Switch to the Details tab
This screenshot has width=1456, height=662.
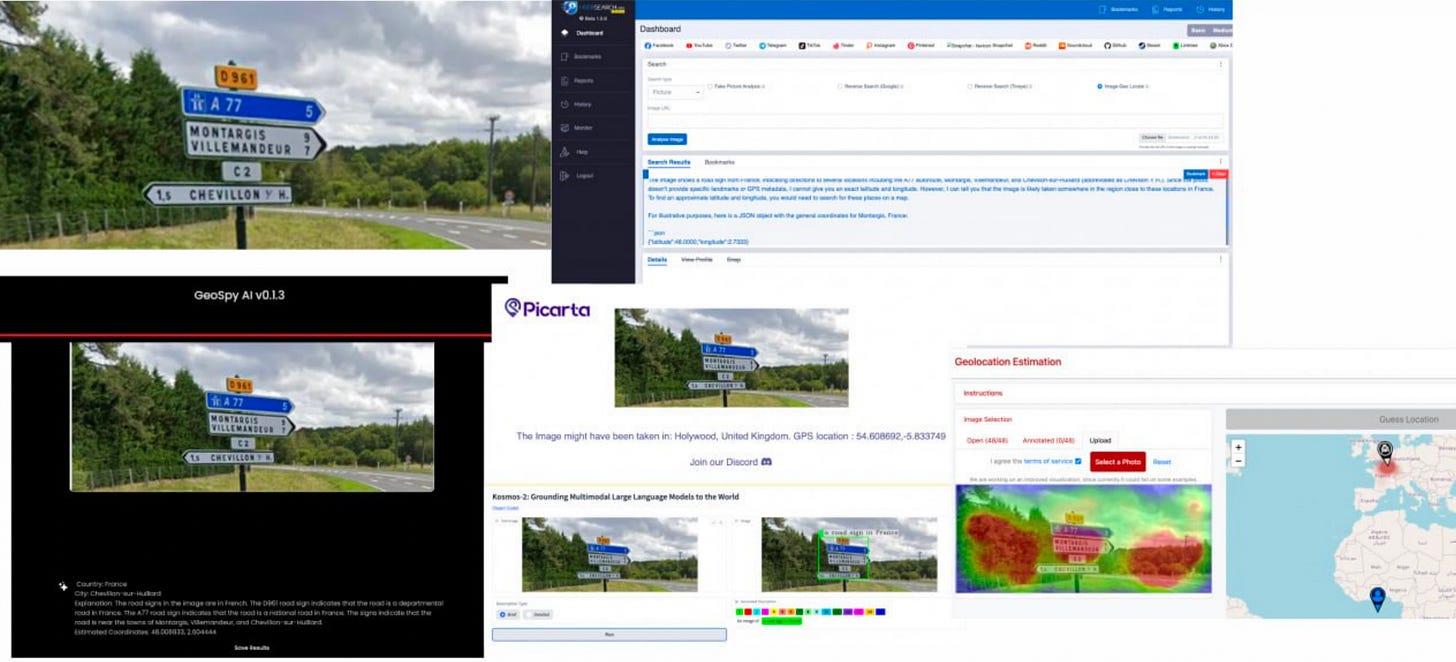657,260
